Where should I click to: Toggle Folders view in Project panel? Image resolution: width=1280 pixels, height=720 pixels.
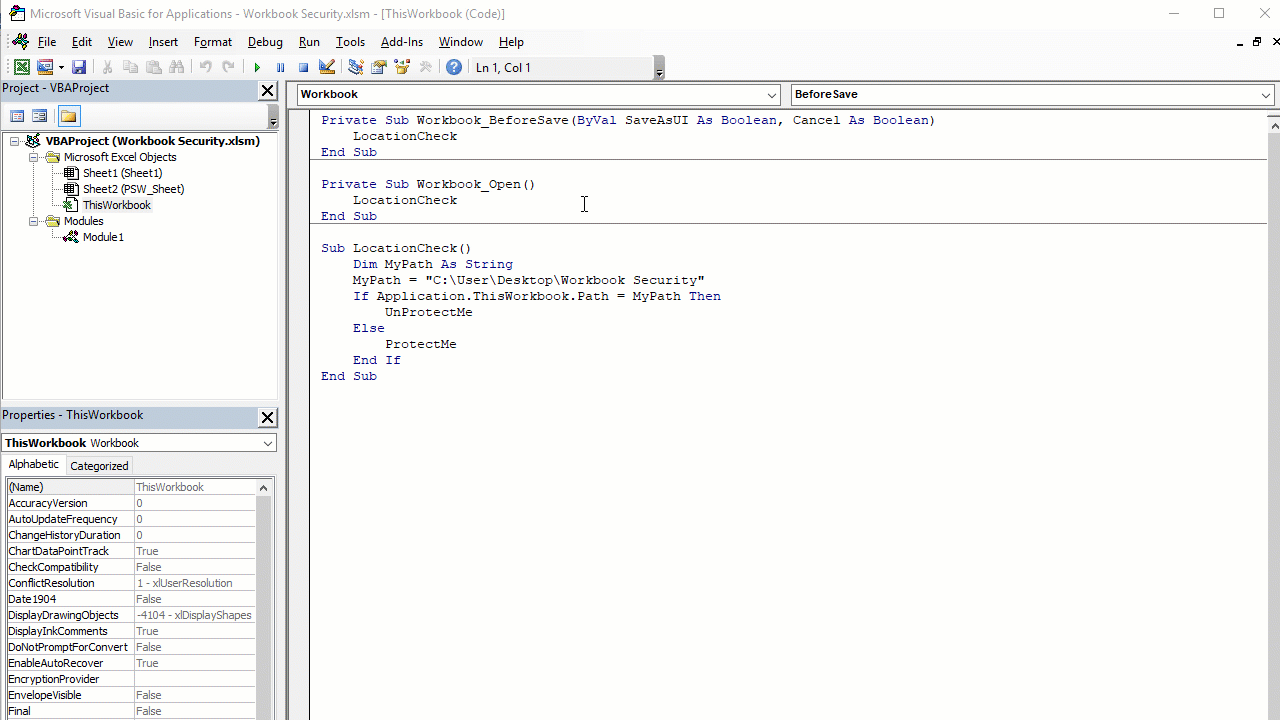pyautogui.click(x=68, y=116)
